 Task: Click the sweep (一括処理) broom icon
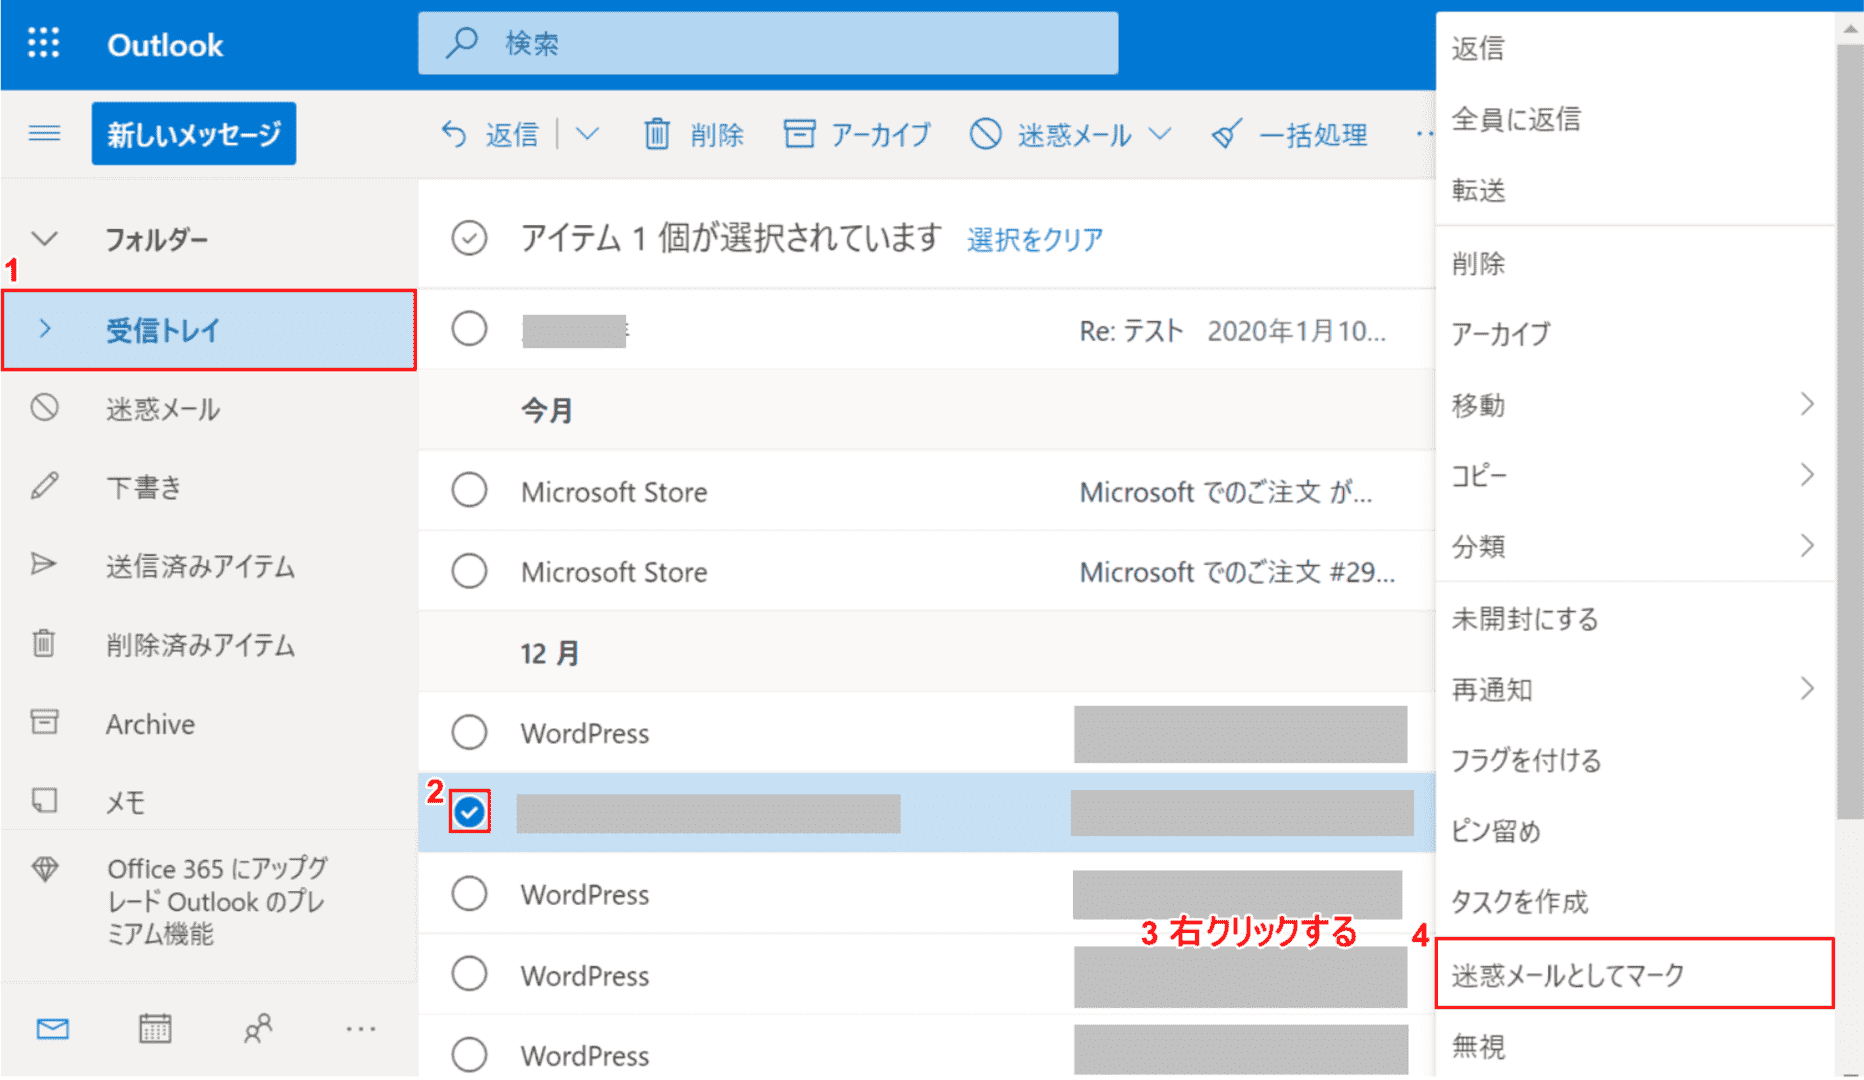click(x=1226, y=134)
